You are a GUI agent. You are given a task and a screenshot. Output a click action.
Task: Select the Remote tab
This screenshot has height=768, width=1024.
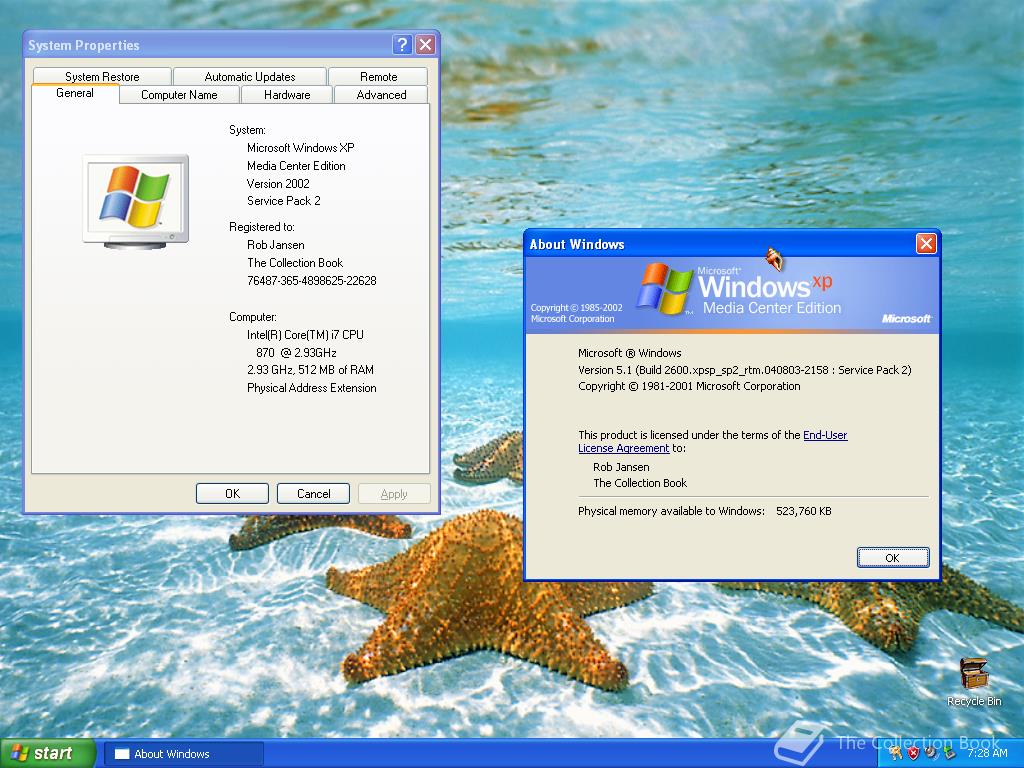pos(378,76)
